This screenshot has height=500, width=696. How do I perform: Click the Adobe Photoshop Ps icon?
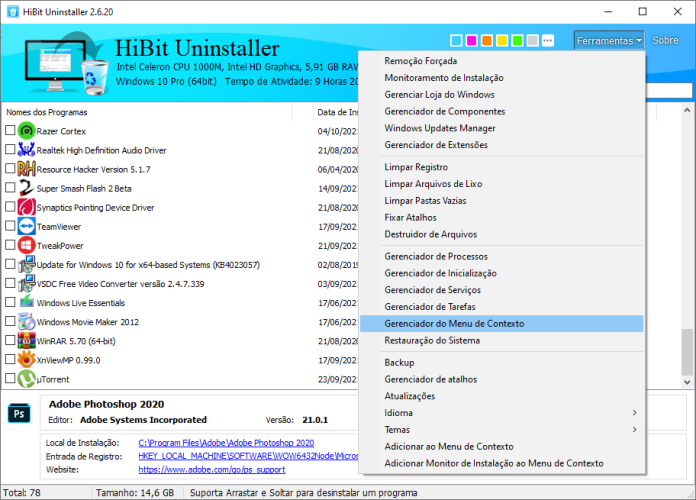[19, 413]
